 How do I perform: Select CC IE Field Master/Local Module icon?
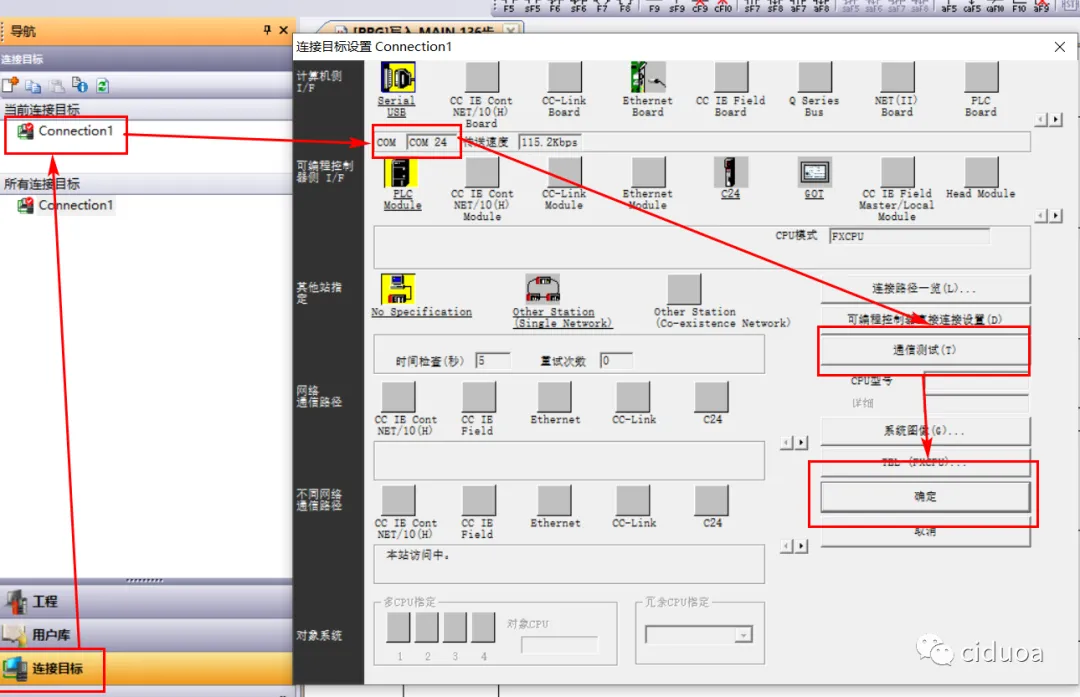coord(897,172)
